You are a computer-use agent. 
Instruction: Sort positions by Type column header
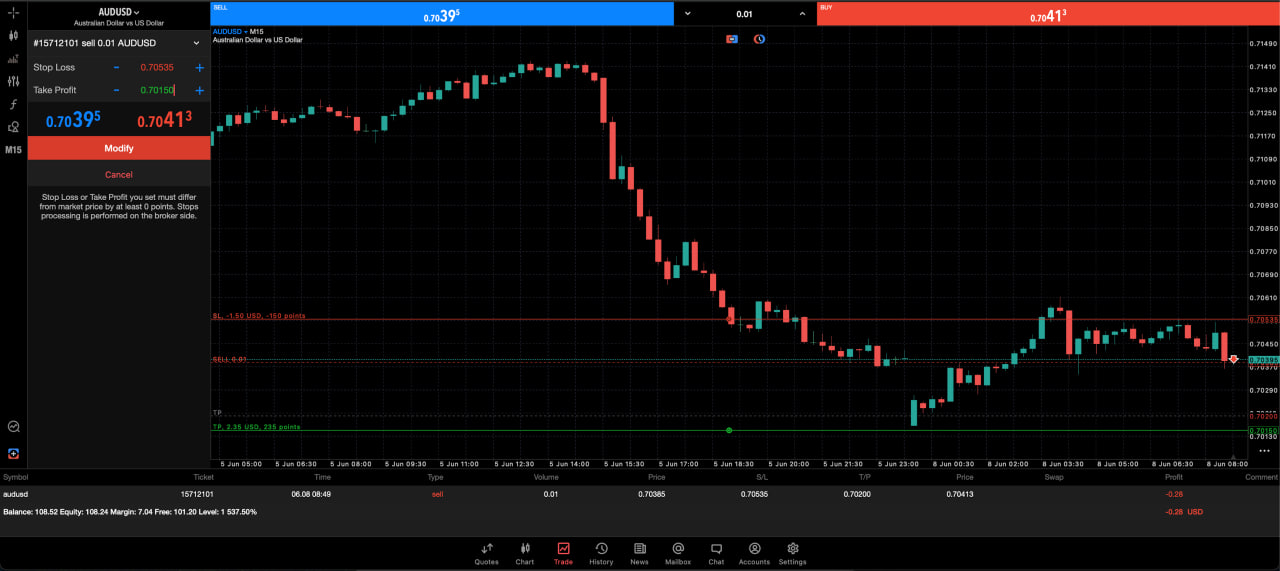pyautogui.click(x=435, y=477)
